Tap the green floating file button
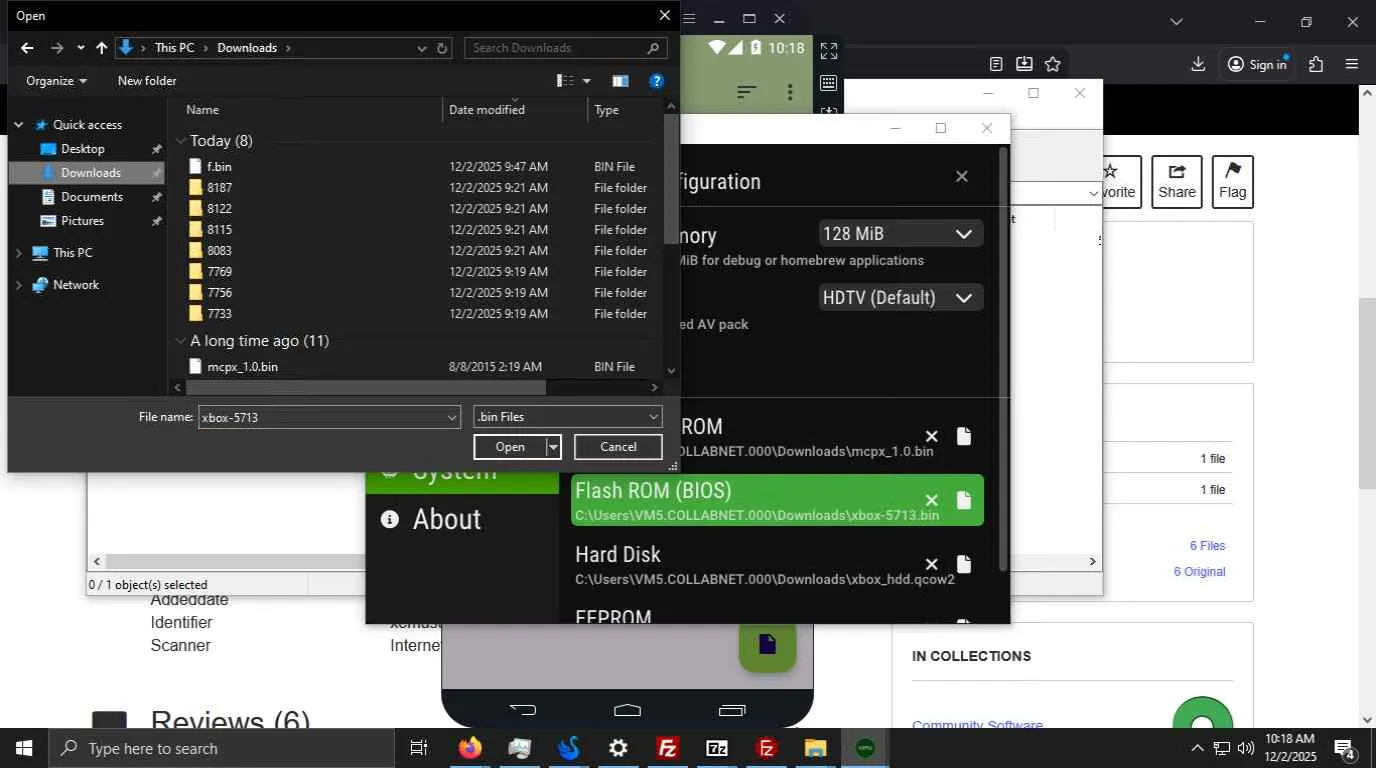The image size is (1376, 768). [767, 644]
